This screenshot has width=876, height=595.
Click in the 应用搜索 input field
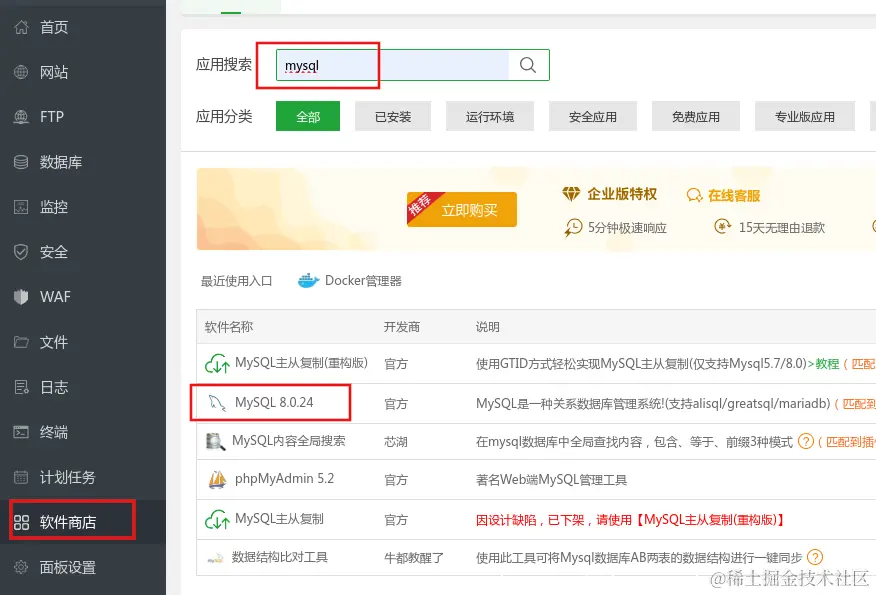[x=392, y=65]
